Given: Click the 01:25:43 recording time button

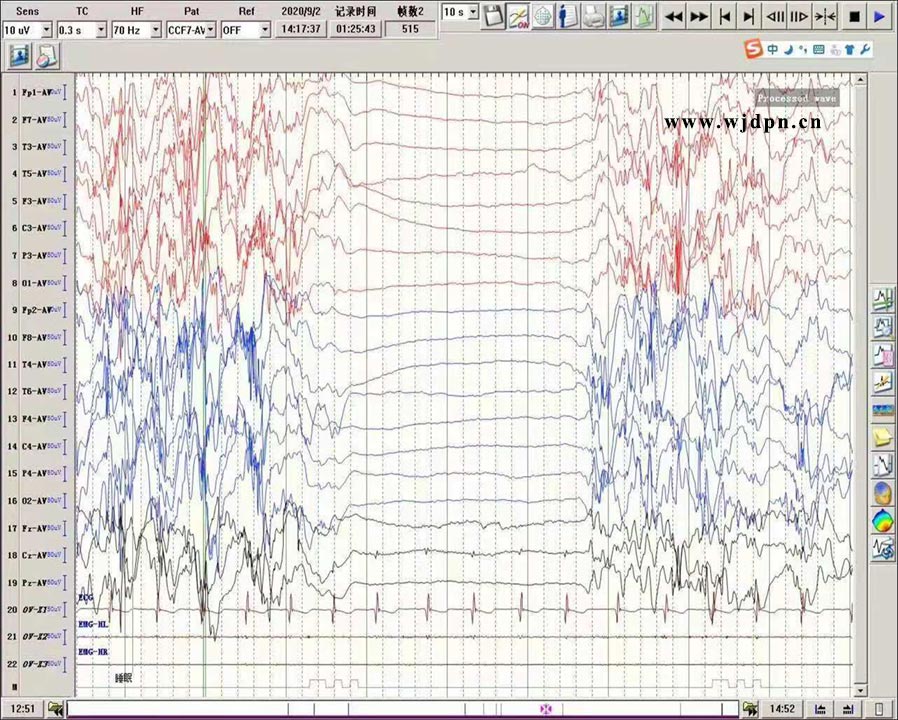Looking at the screenshot, I should 356,29.
